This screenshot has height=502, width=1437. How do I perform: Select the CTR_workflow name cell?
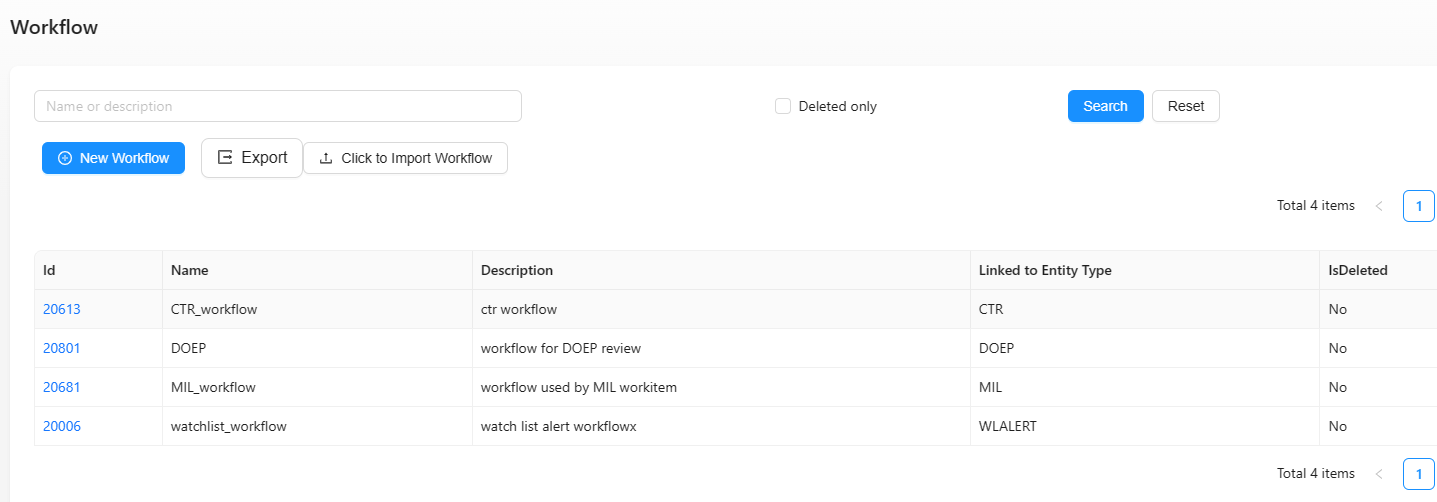pos(317,309)
